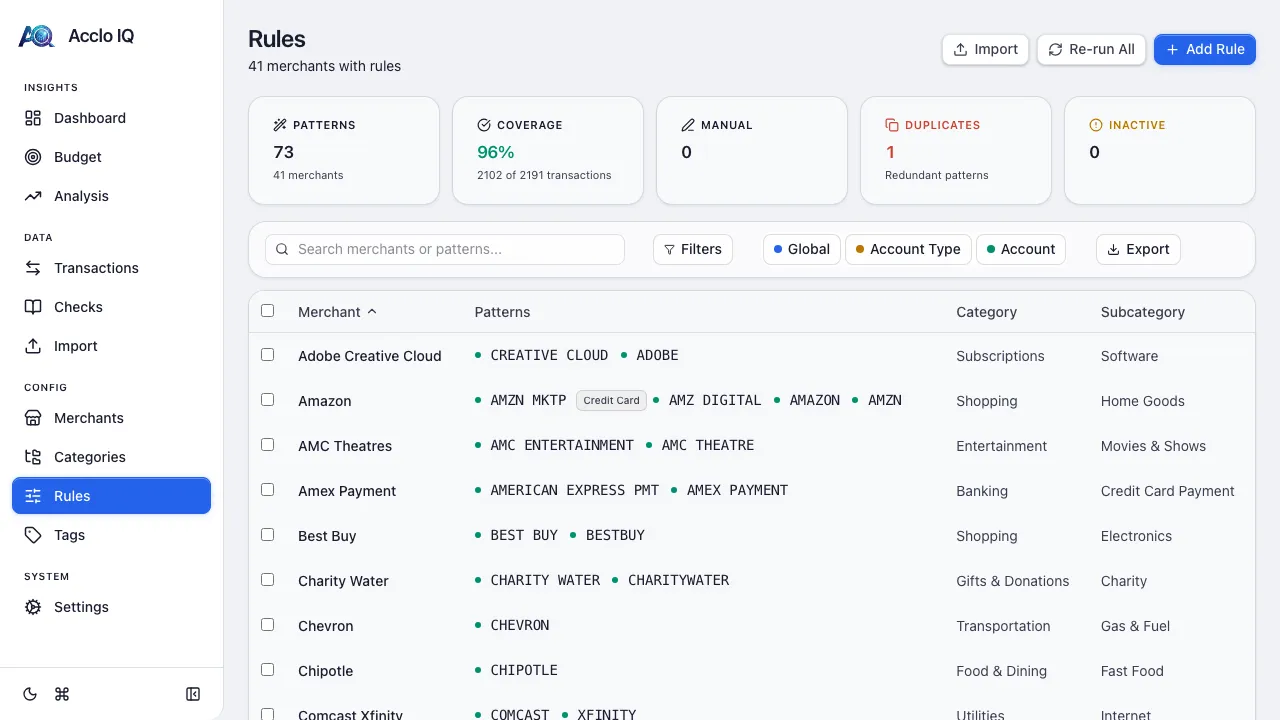Toggle the Global scope filter
This screenshot has width=1280, height=720.
click(802, 249)
